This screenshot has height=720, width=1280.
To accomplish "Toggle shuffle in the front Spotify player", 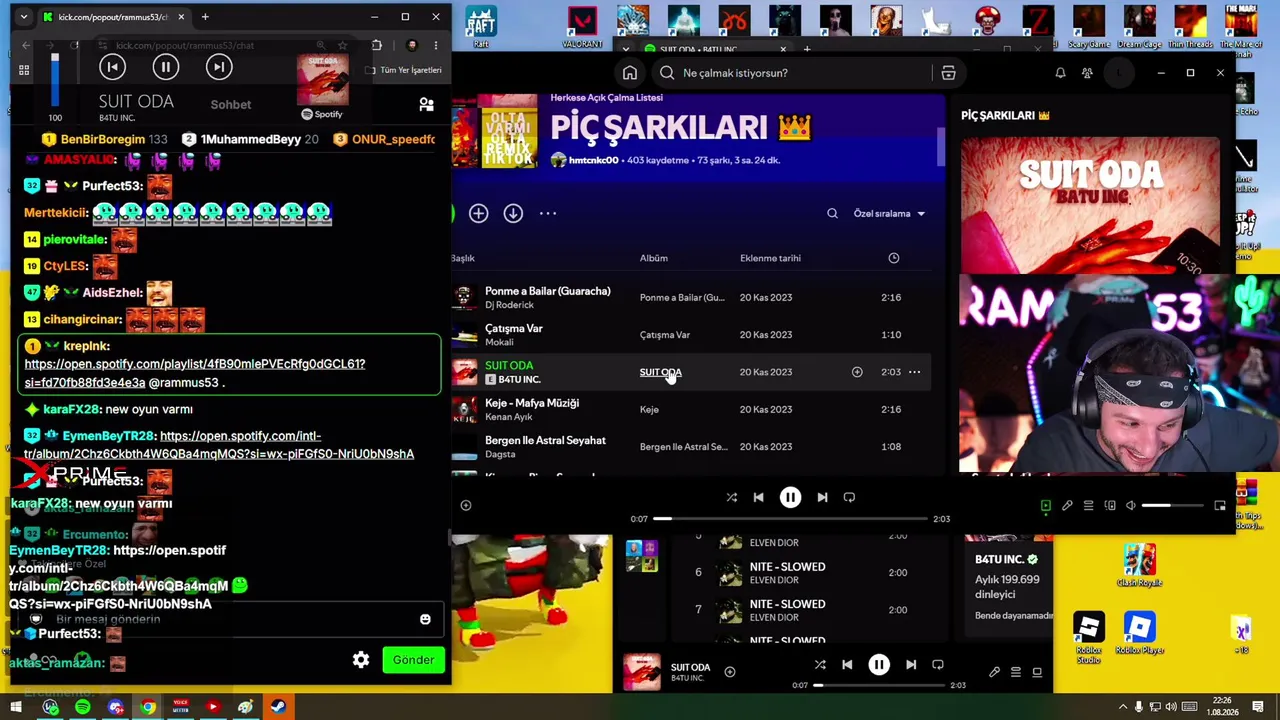I will click(x=731, y=497).
